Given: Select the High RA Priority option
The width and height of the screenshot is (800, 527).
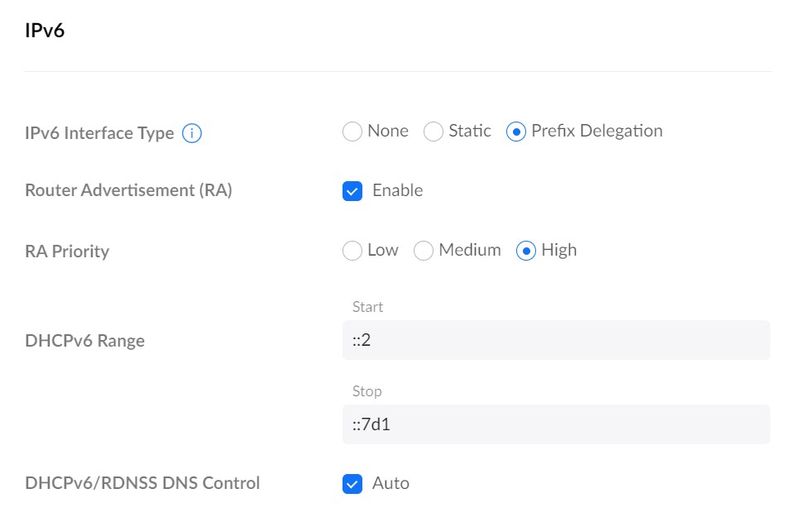Looking at the screenshot, I should coord(526,251).
